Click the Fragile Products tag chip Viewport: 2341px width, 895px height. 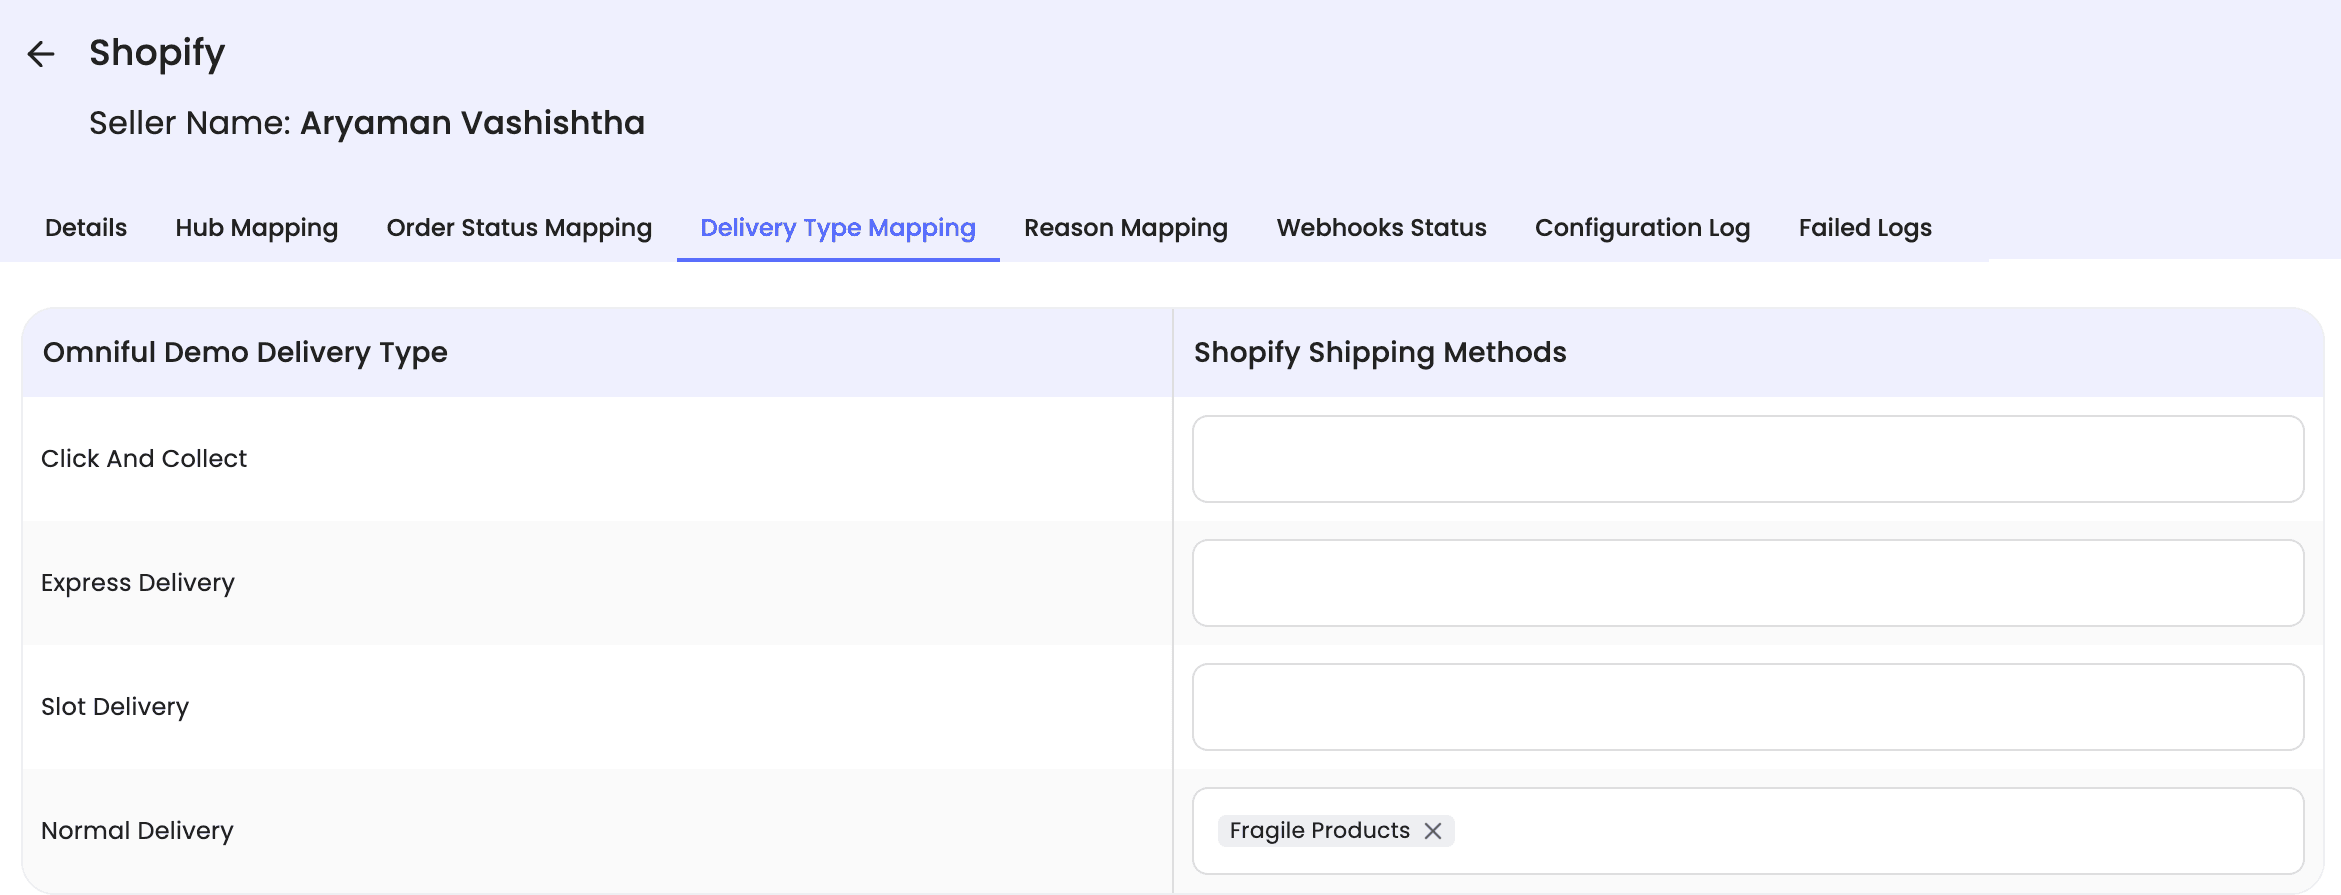1318,831
